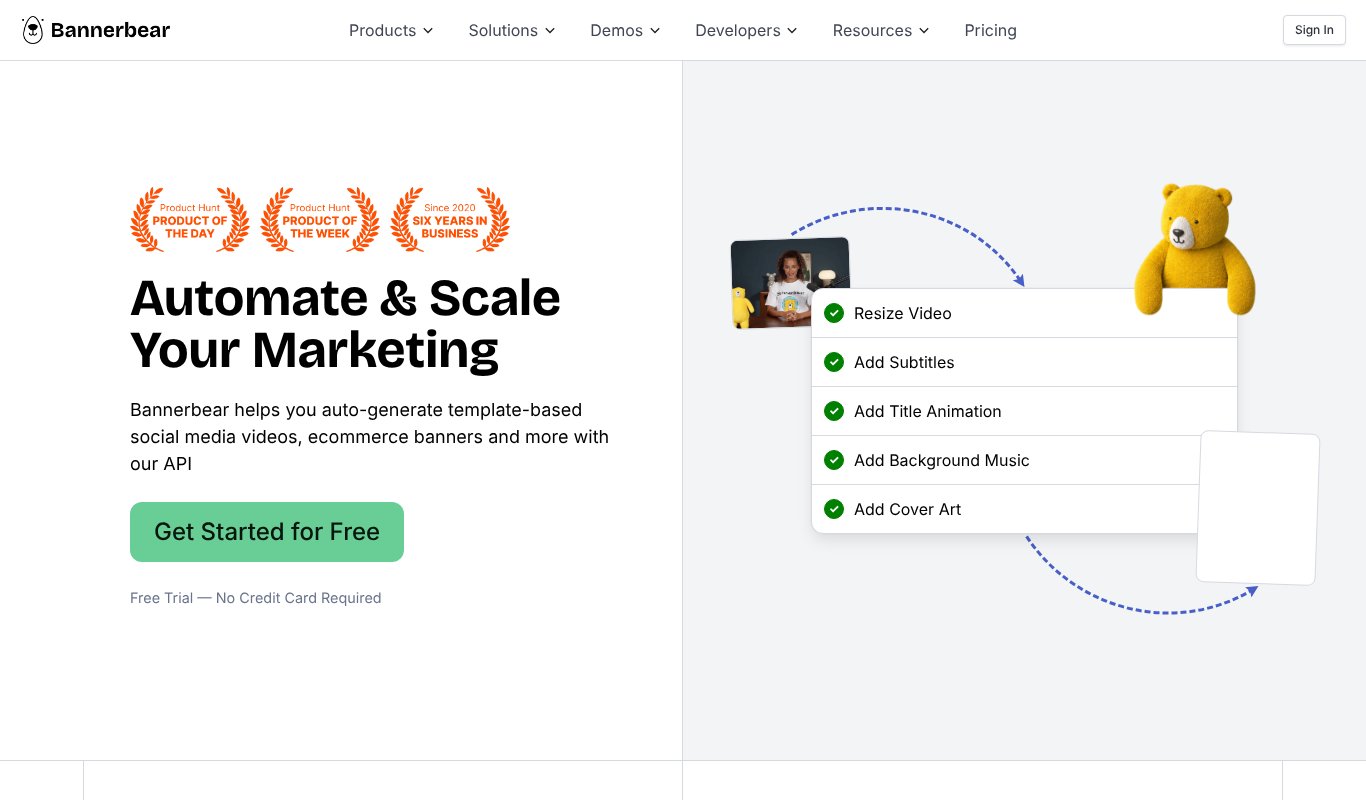Click the Six Years in Business badge
Screen dimensions: 1366x800
450,220
